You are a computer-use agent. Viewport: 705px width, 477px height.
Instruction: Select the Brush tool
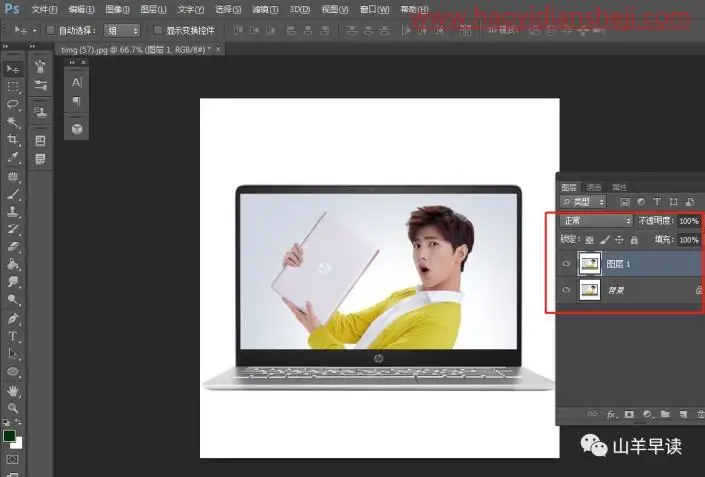pos(13,194)
